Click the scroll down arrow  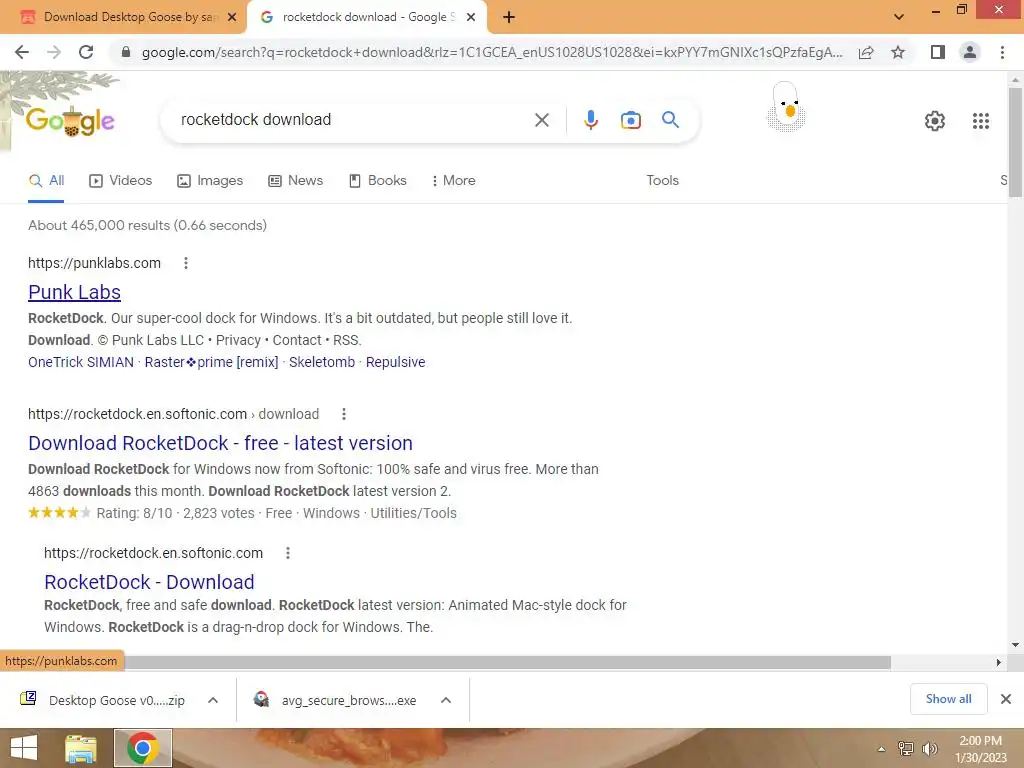tap(1015, 645)
